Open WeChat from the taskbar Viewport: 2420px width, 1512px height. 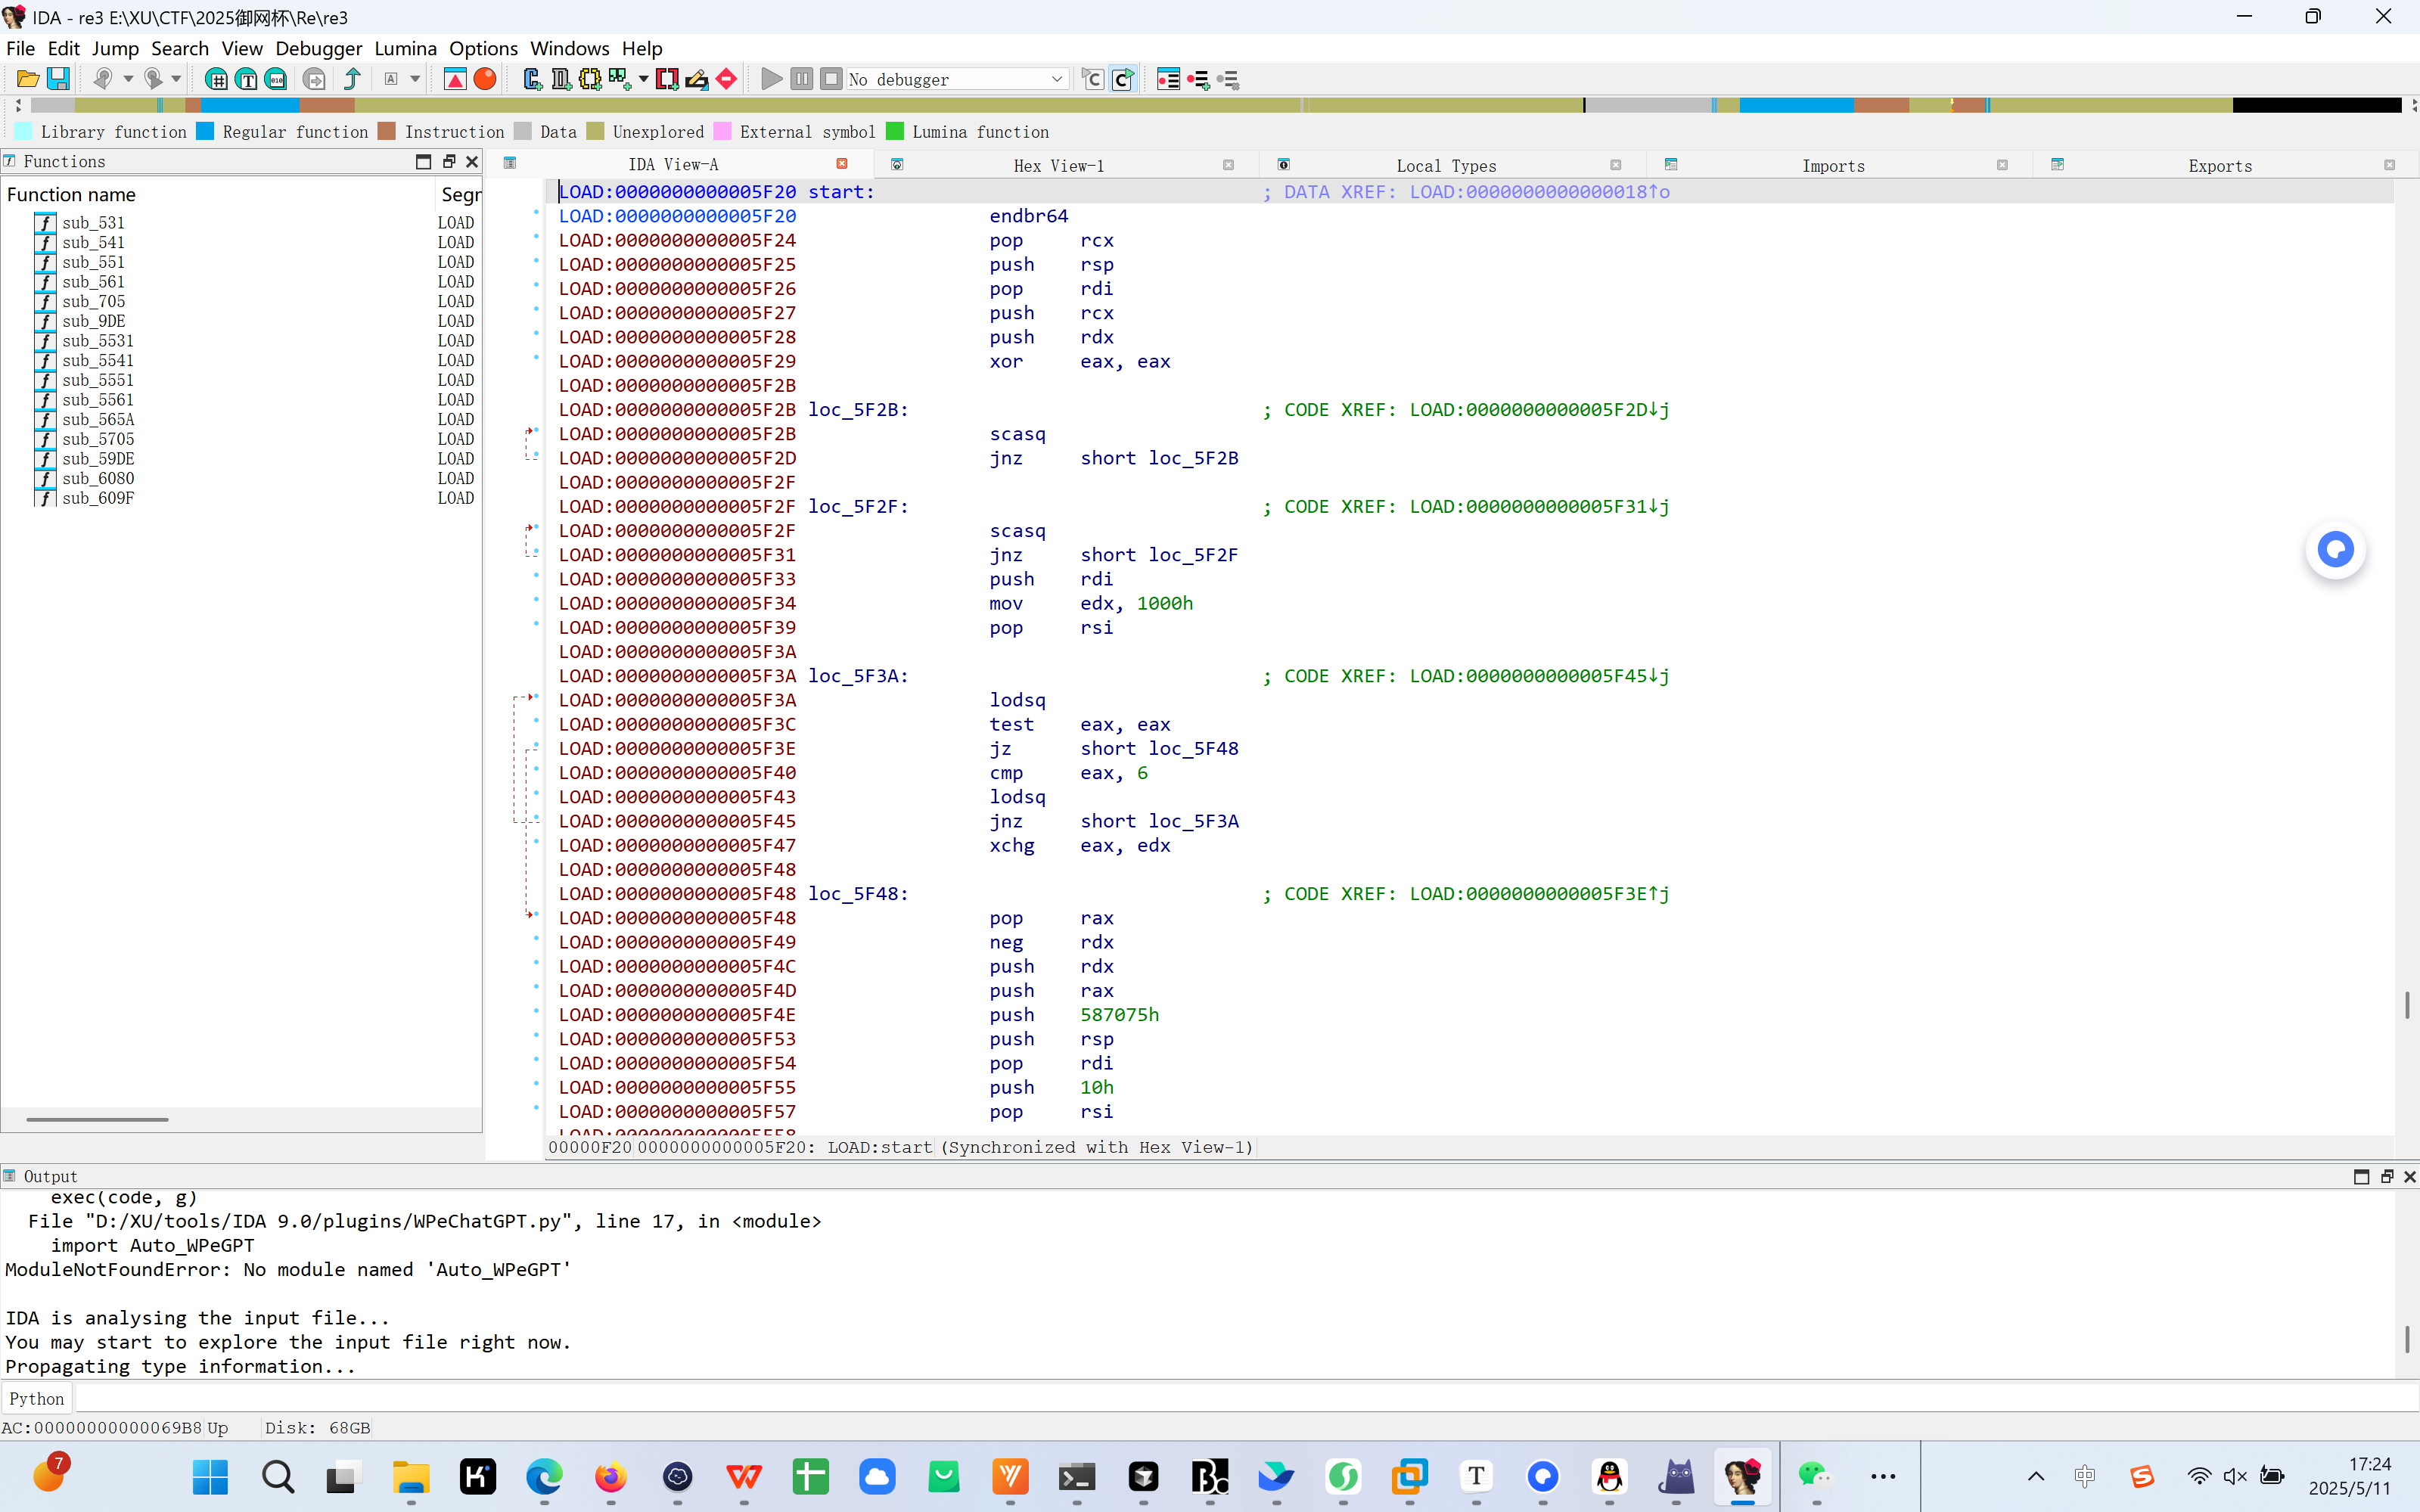tap(1813, 1476)
